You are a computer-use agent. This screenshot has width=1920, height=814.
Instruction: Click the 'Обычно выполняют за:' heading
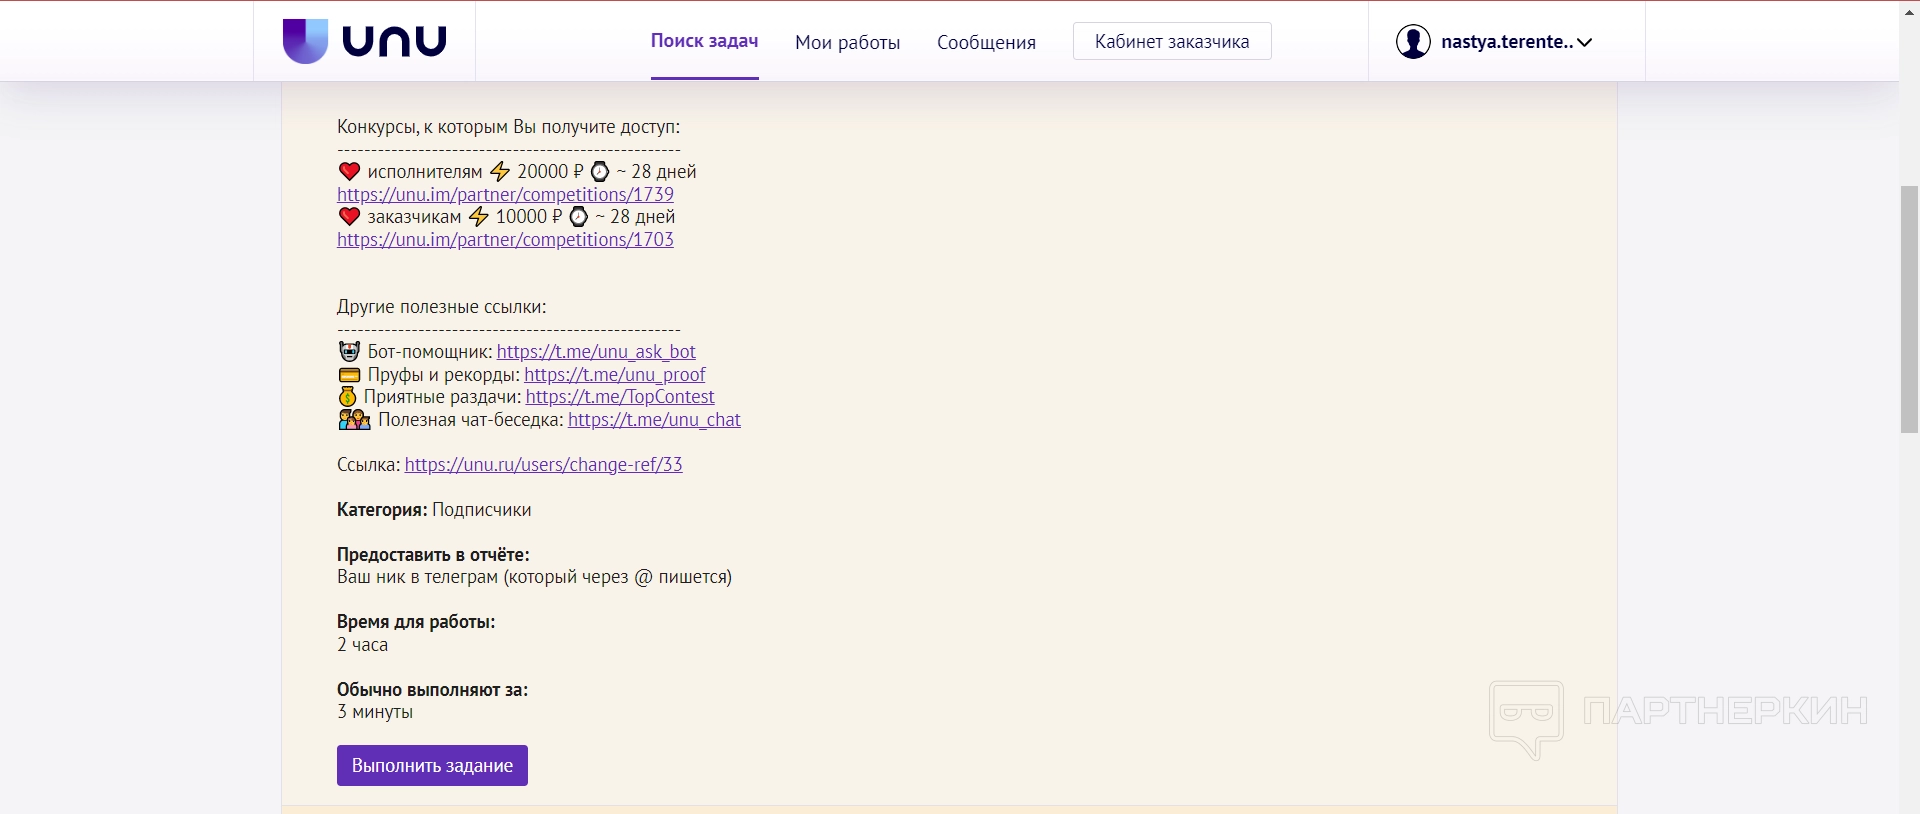[x=432, y=689]
